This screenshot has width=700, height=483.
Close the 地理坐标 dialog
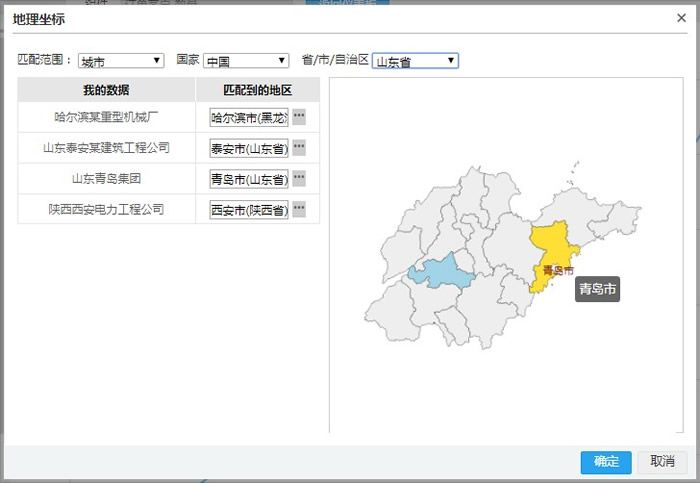click(x=681, y=17)
